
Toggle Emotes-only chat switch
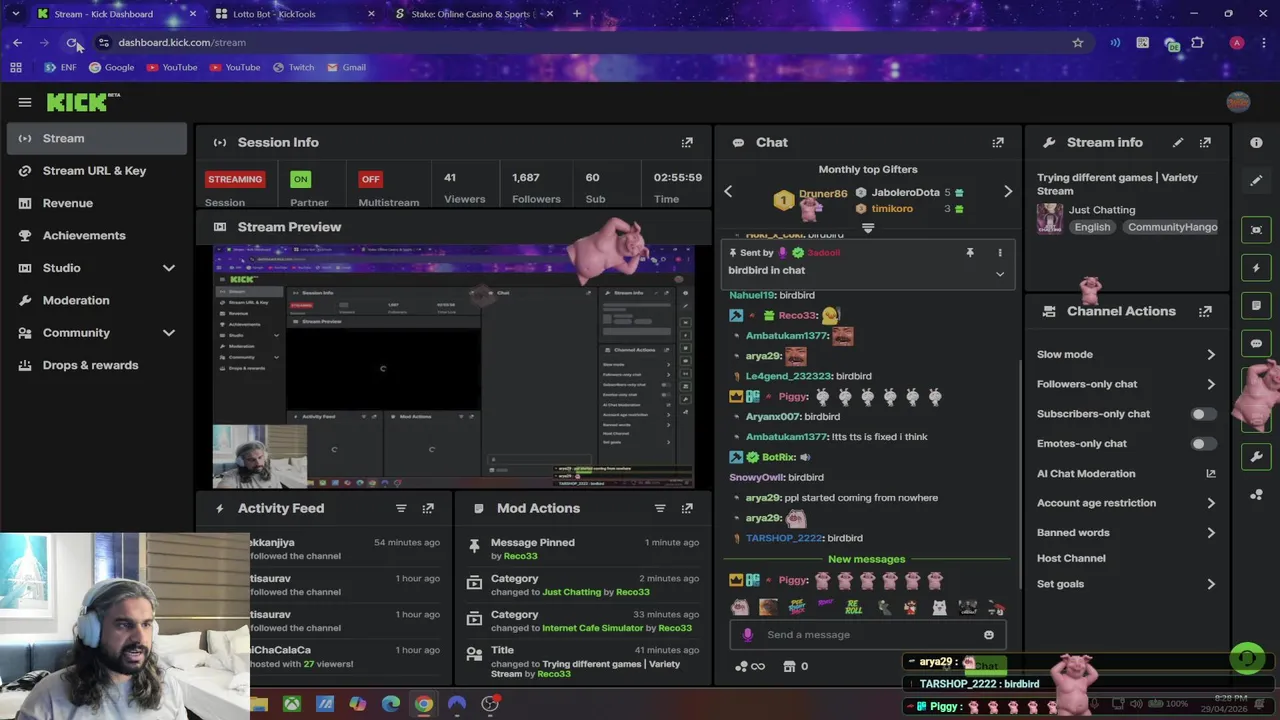pos(1203,444)
